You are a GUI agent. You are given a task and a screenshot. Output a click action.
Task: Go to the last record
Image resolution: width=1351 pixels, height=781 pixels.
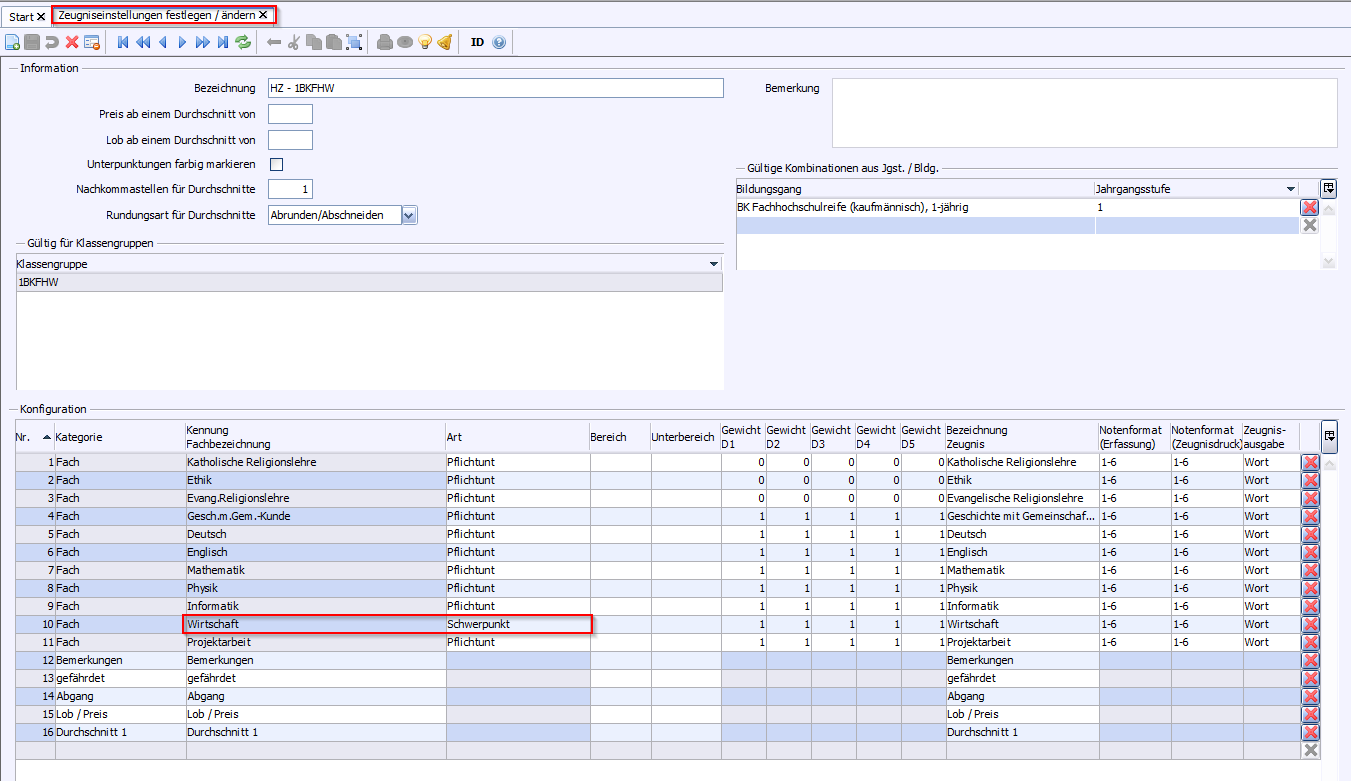tap(222, 42)
